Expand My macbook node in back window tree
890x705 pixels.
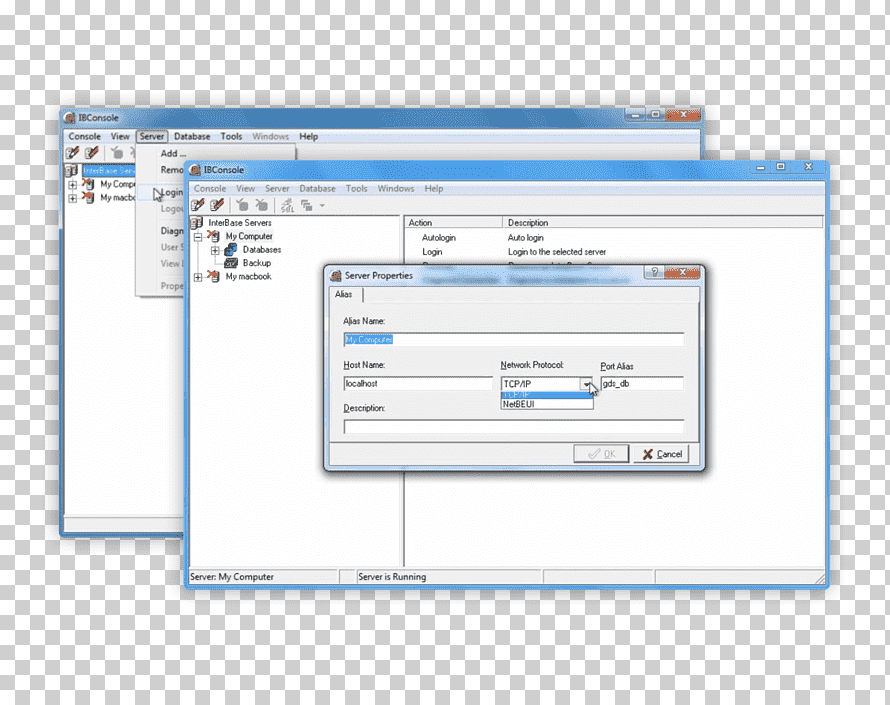[73, 199]
